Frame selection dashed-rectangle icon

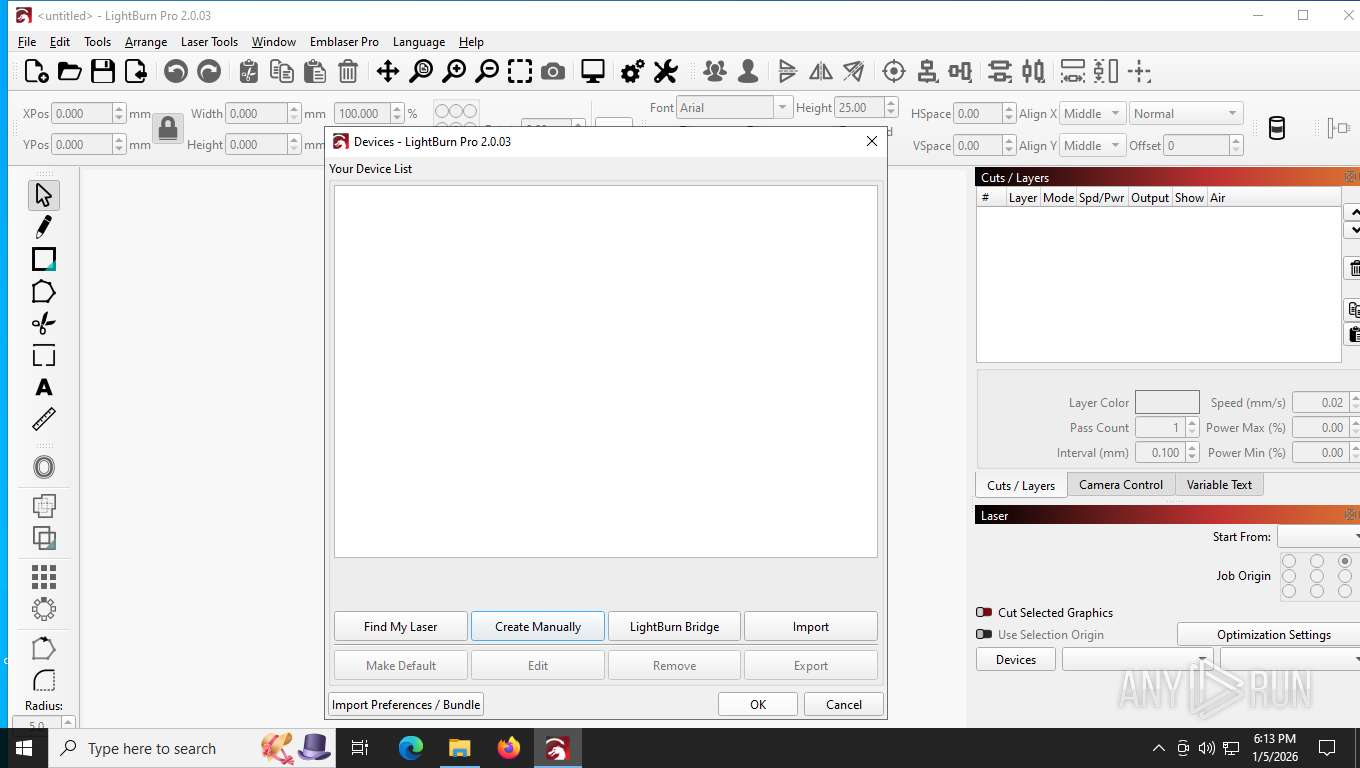pyautogui.click(x=520, y=71)
